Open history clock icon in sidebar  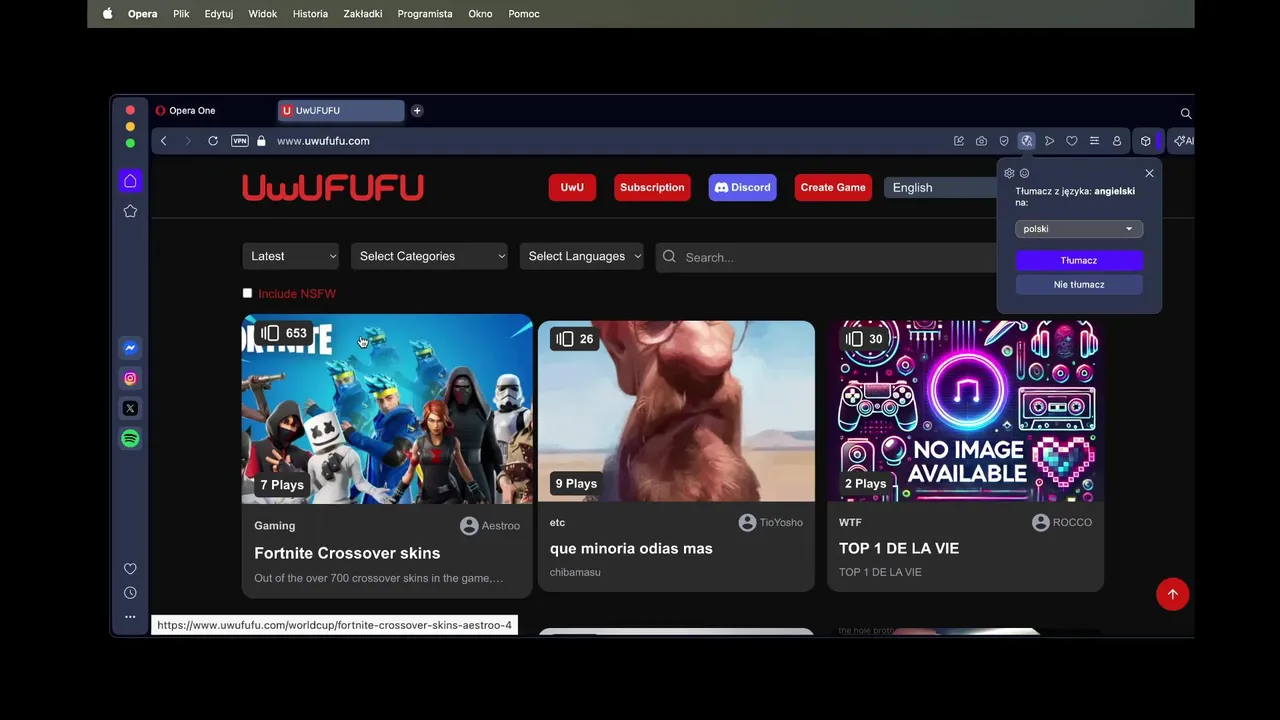tap(130, 593)
